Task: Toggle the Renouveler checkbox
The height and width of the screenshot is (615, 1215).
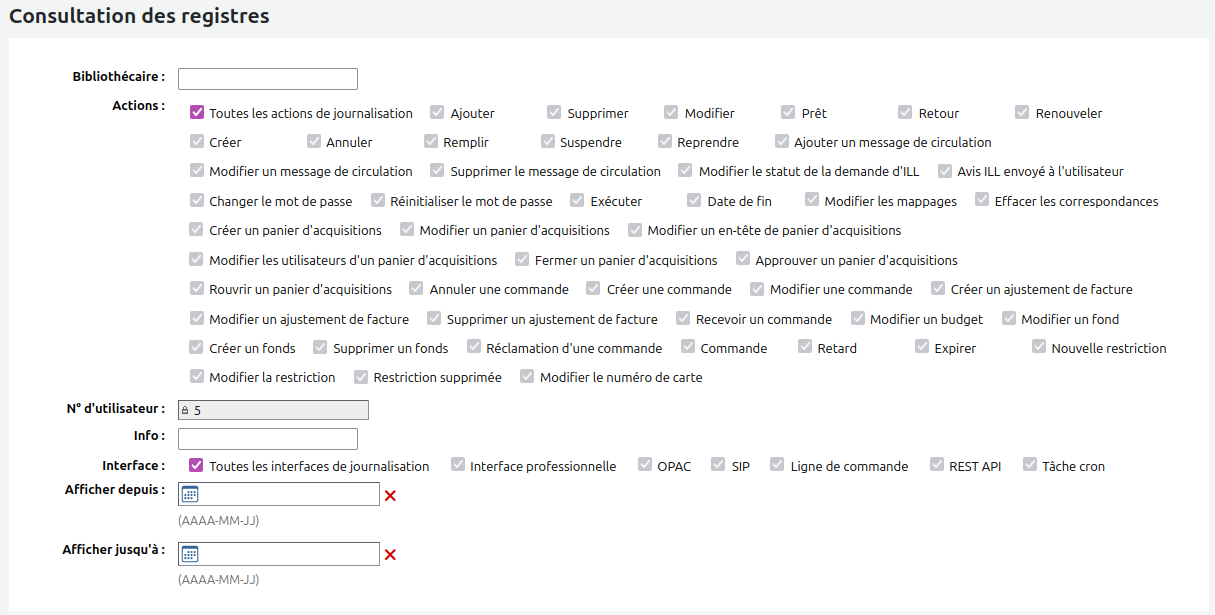Action: 1023,113
